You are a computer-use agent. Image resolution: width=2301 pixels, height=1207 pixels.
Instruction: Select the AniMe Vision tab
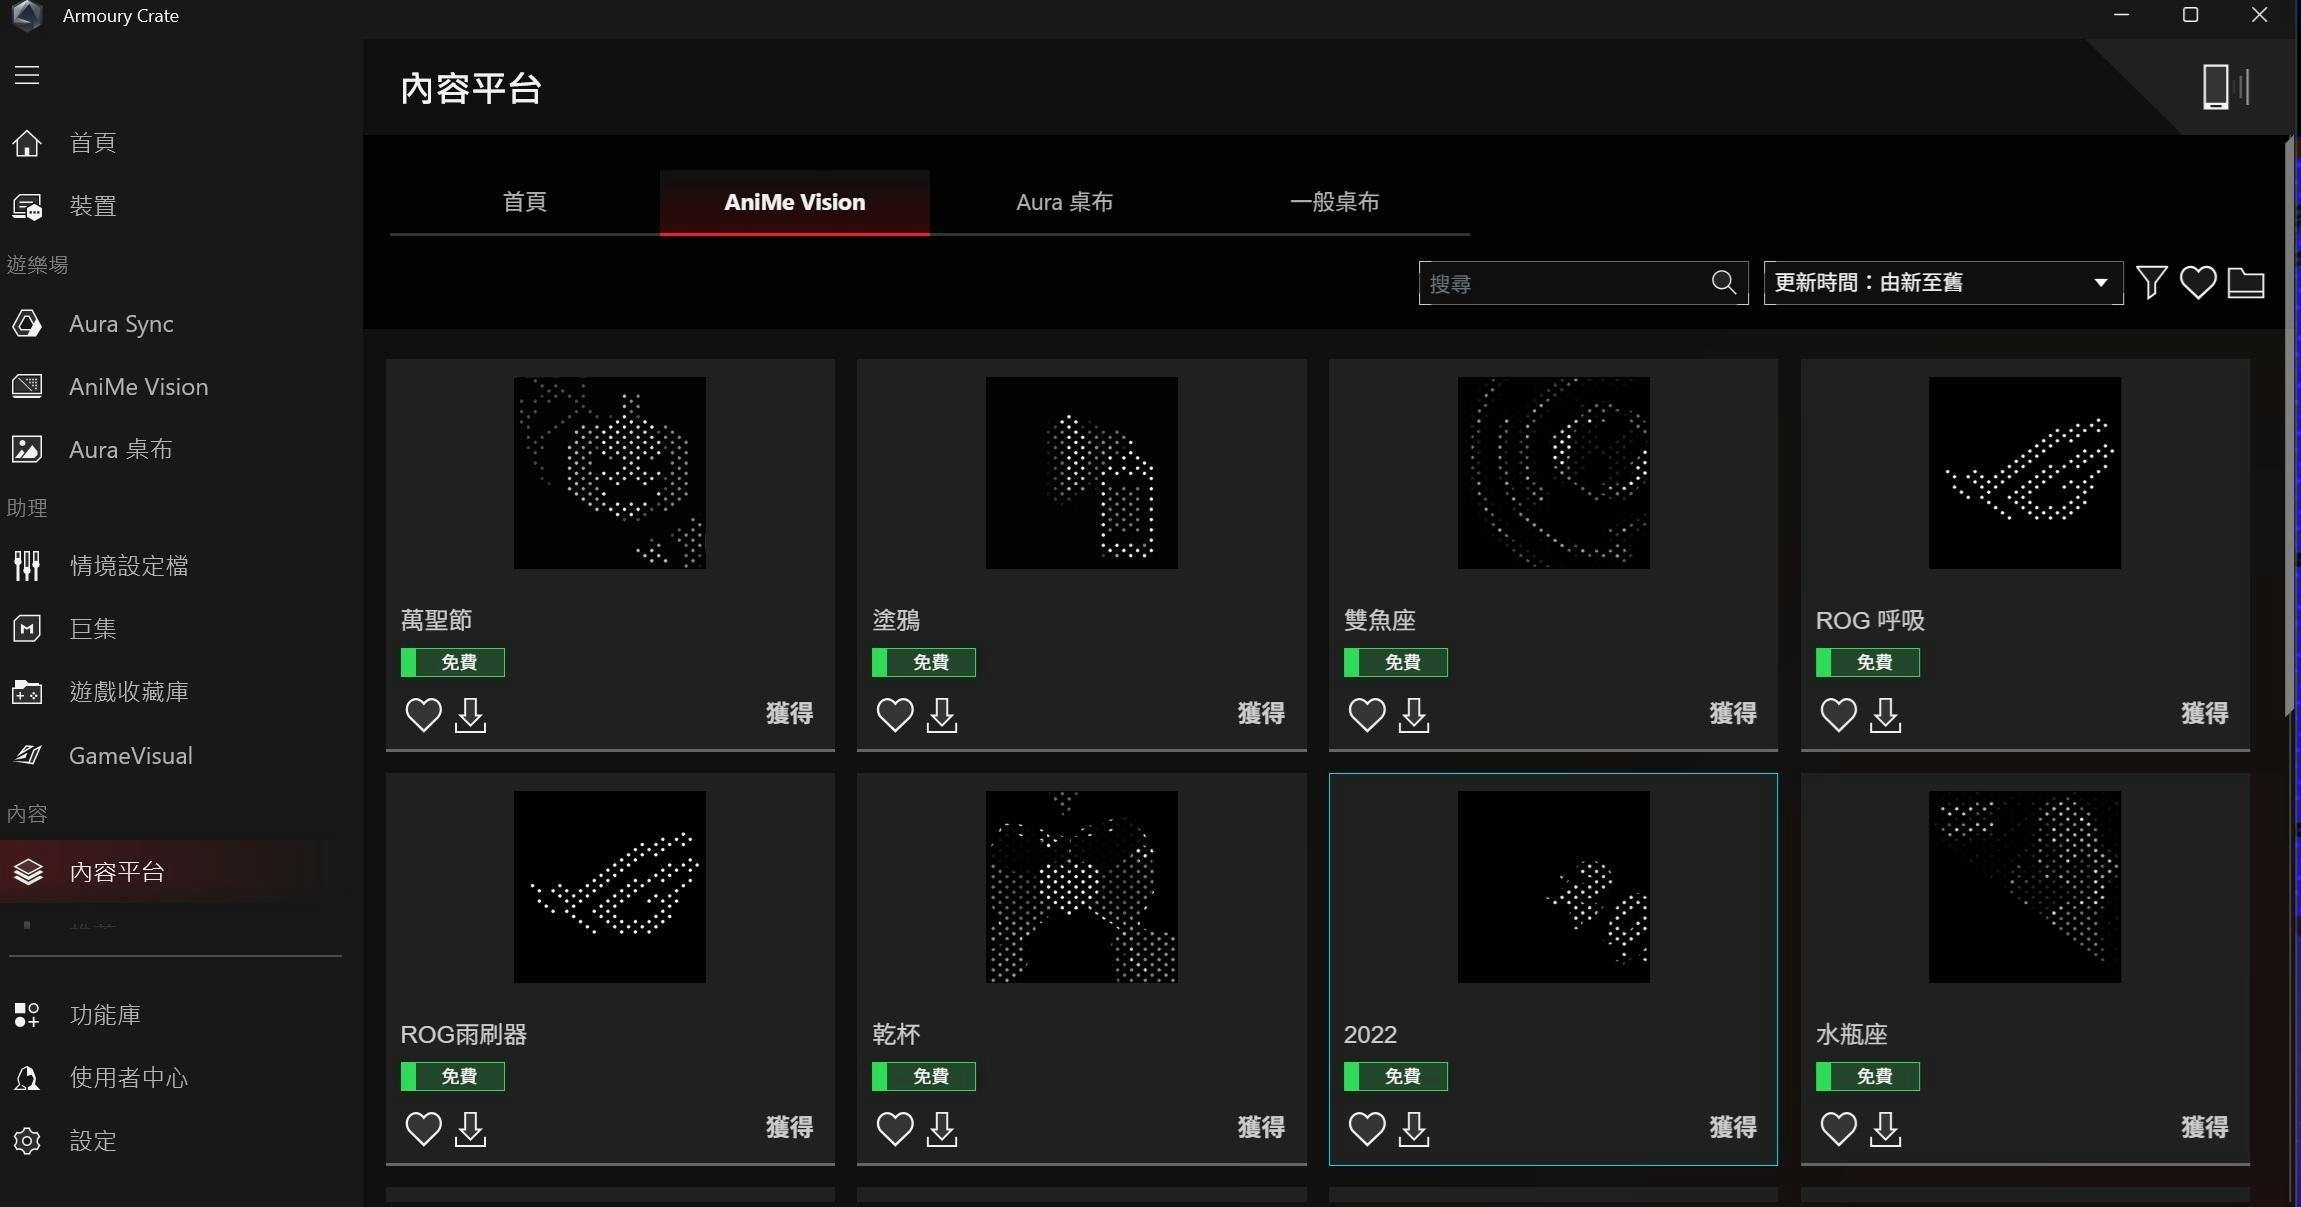click(795, 202)
